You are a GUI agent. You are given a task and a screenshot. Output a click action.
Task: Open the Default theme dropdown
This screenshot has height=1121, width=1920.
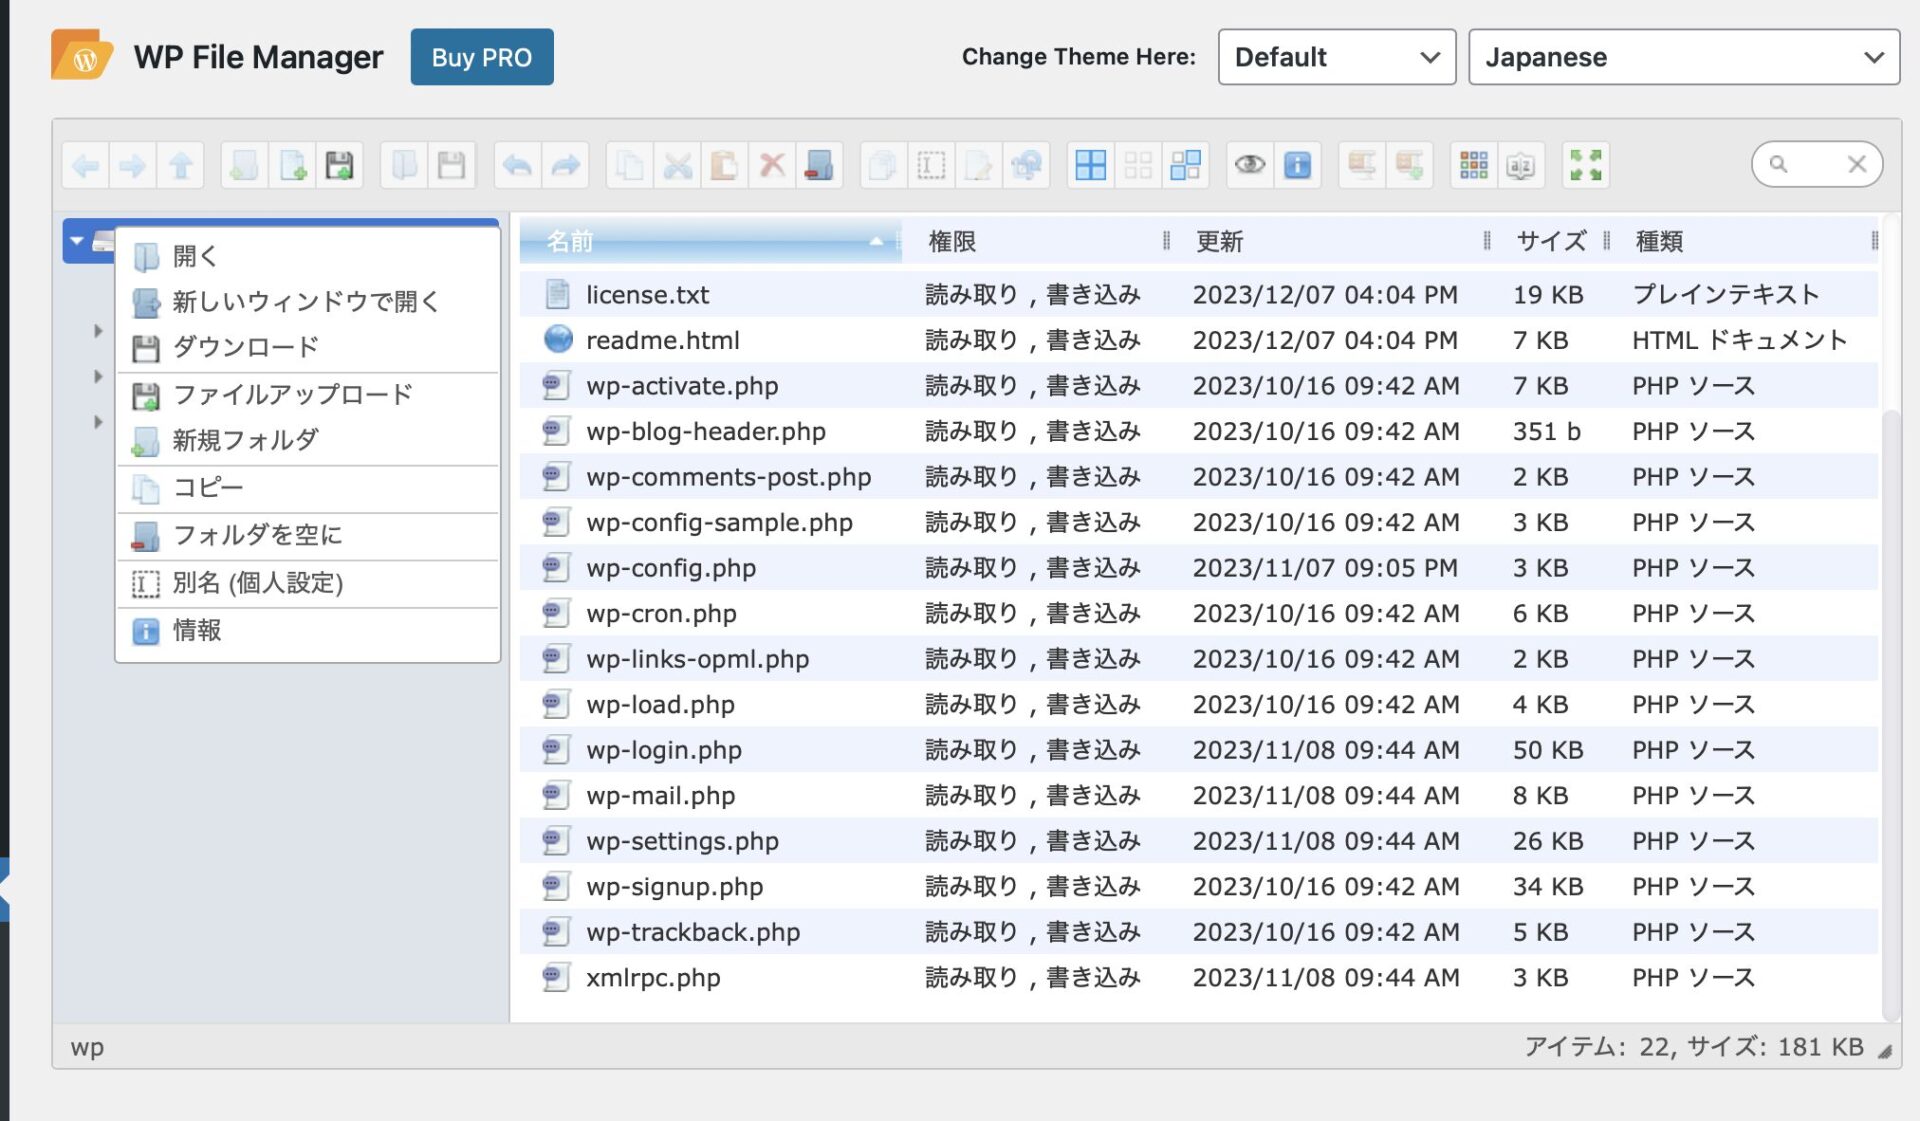1336,57
